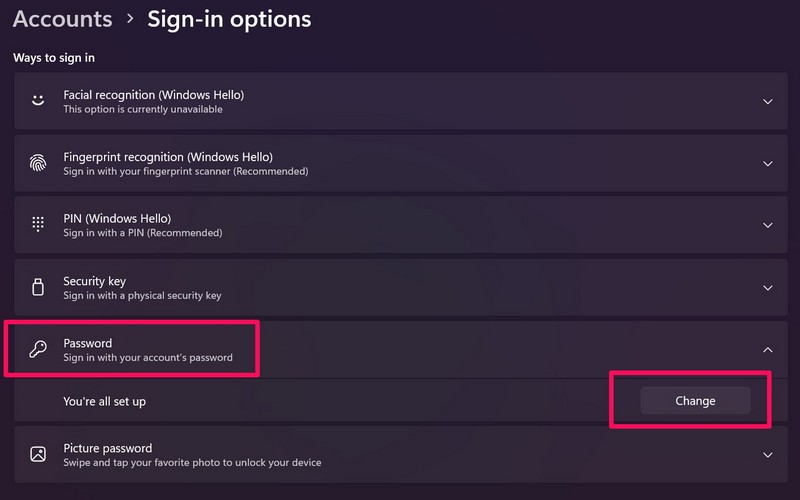Expand the PIN (Windows Hello) chevron
The width and height of the screenshot is (800, 500).
pyautogui.click(x=767, y=225)
